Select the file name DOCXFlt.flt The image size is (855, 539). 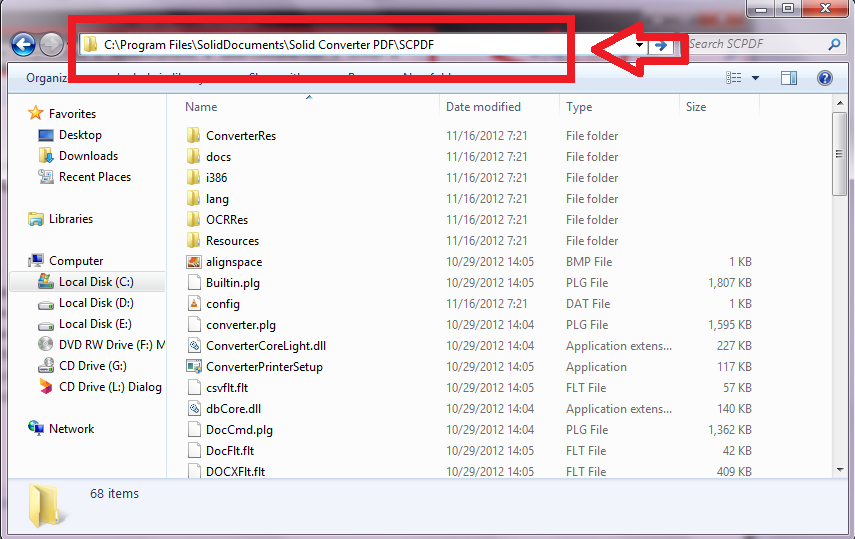tap(235, 472)
